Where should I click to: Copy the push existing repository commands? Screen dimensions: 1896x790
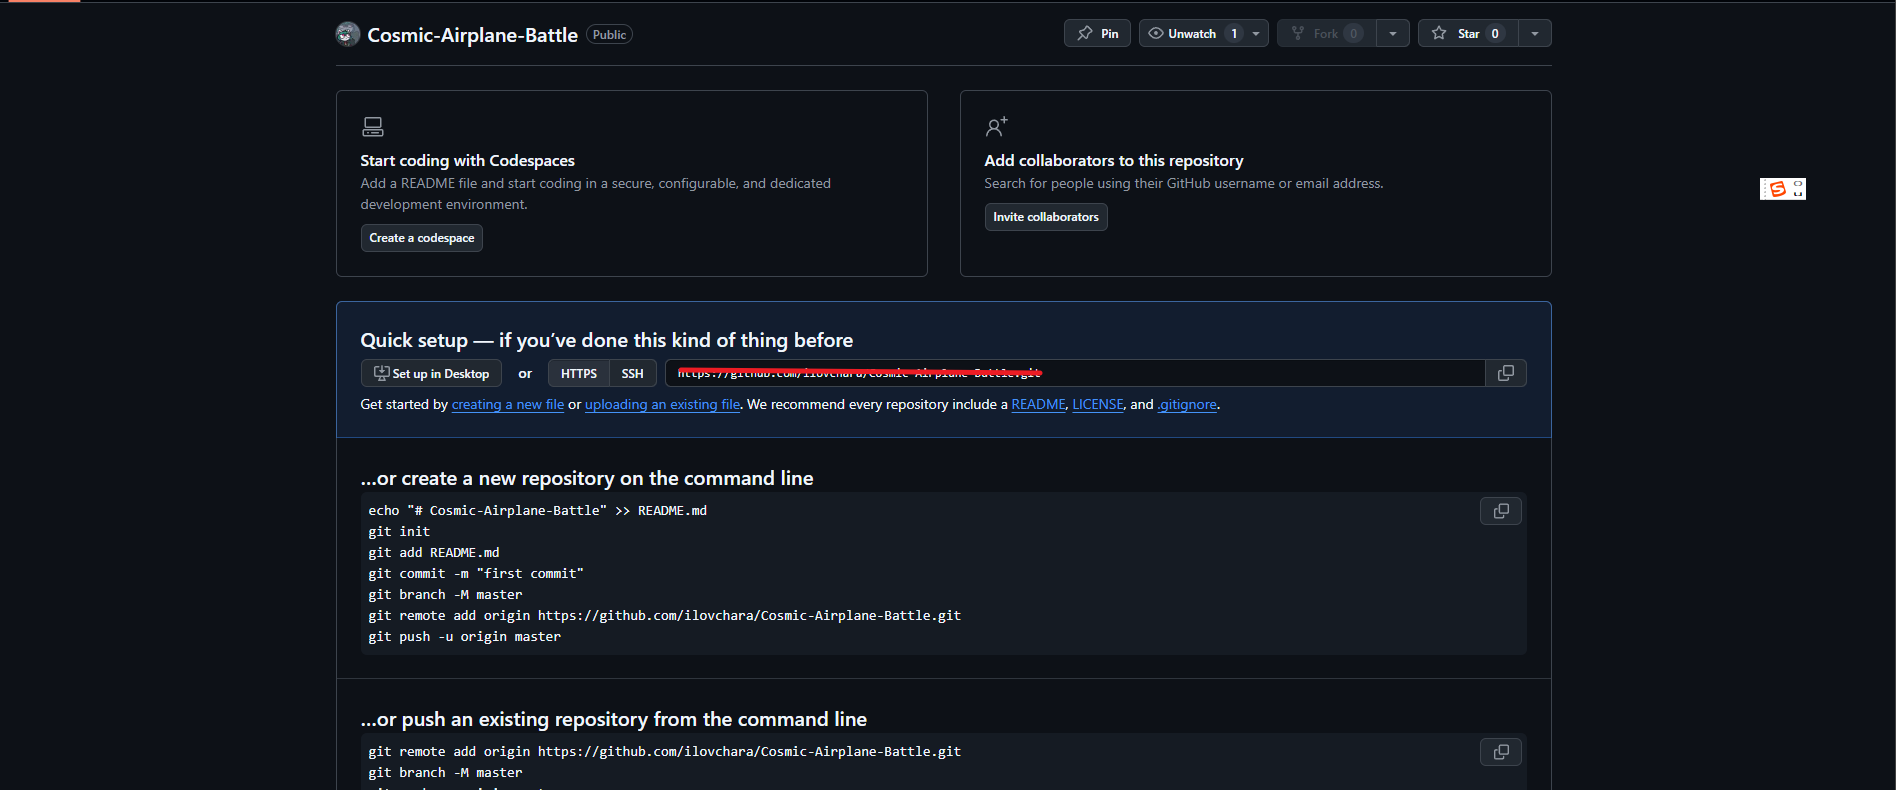1501,752
